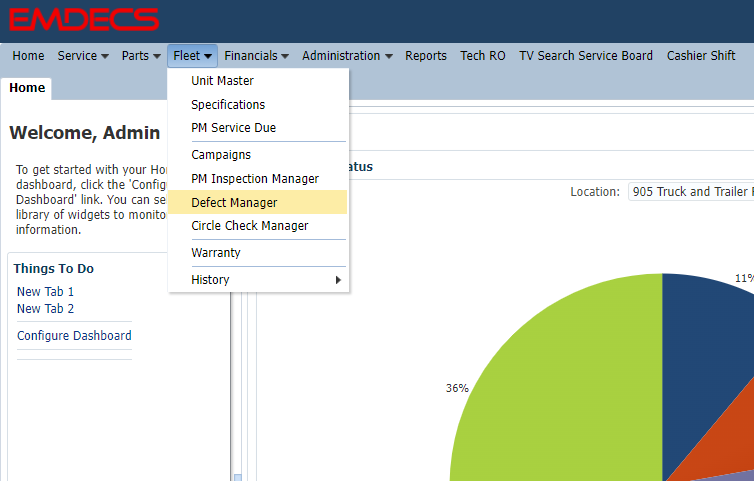Open TV Search Service Board
The image size is (754, 481).
pyautogui.click(x=586, y=56)
